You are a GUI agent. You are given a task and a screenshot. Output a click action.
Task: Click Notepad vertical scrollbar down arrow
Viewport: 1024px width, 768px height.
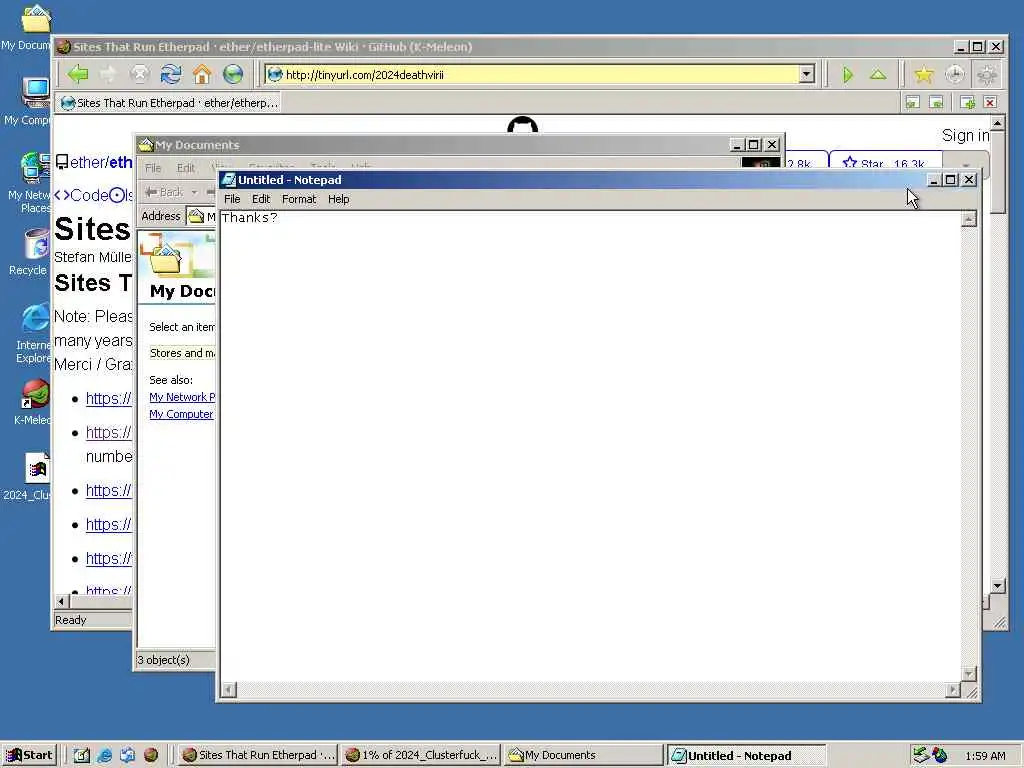[969, 673]
